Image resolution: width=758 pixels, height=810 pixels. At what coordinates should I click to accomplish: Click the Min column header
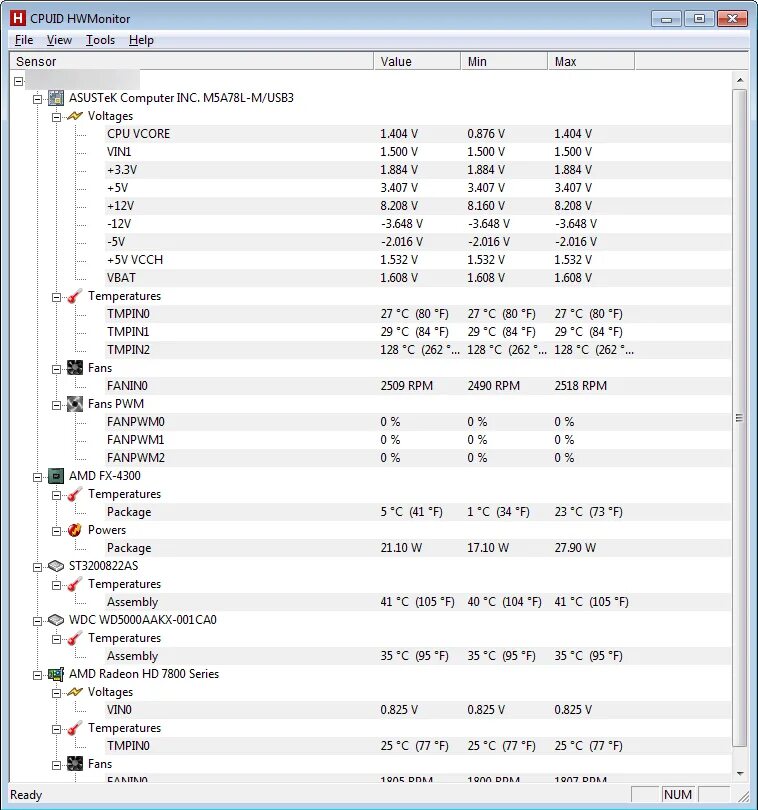tap(504, 61)
